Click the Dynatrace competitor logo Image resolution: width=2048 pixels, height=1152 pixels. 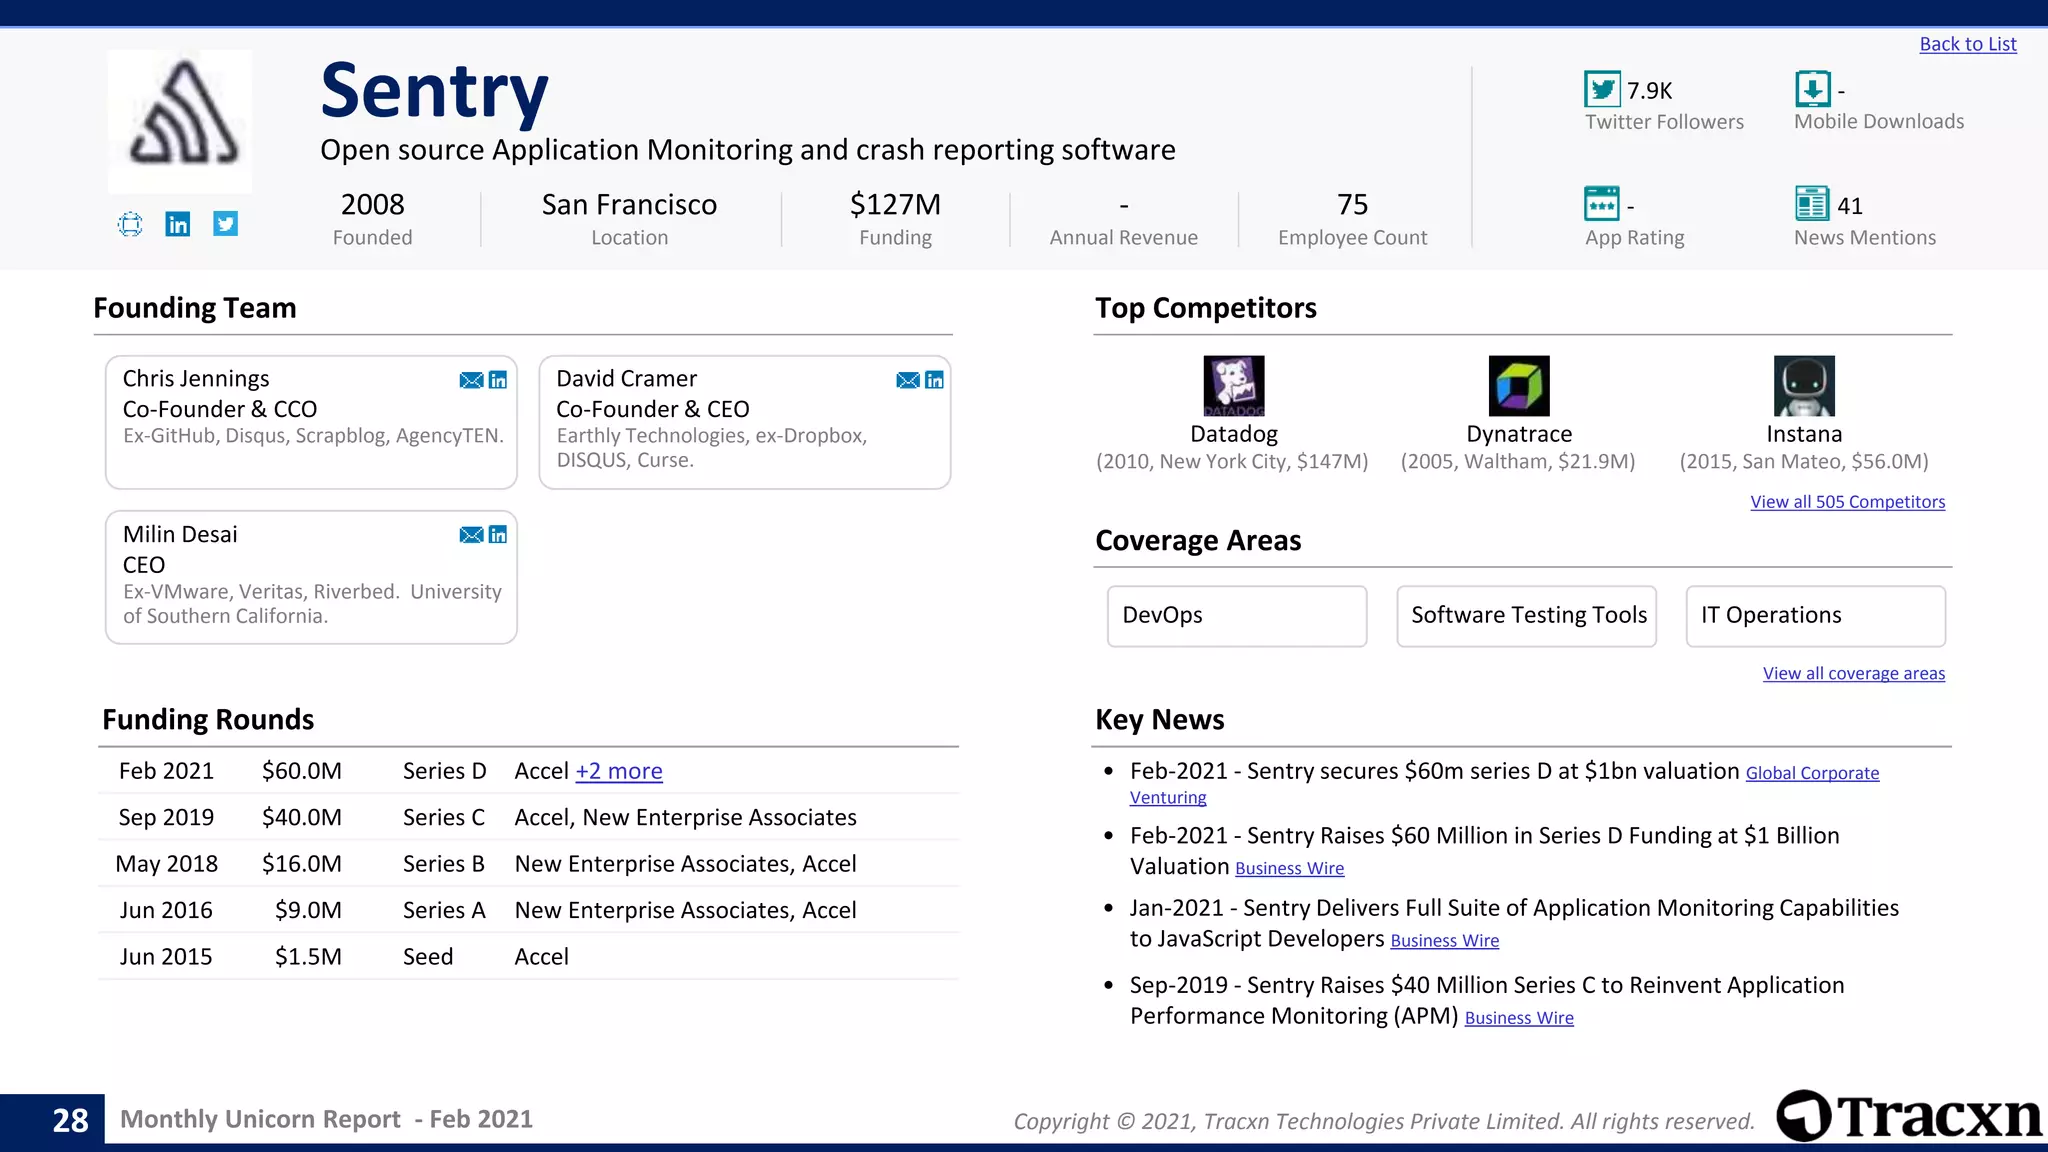1519,386
